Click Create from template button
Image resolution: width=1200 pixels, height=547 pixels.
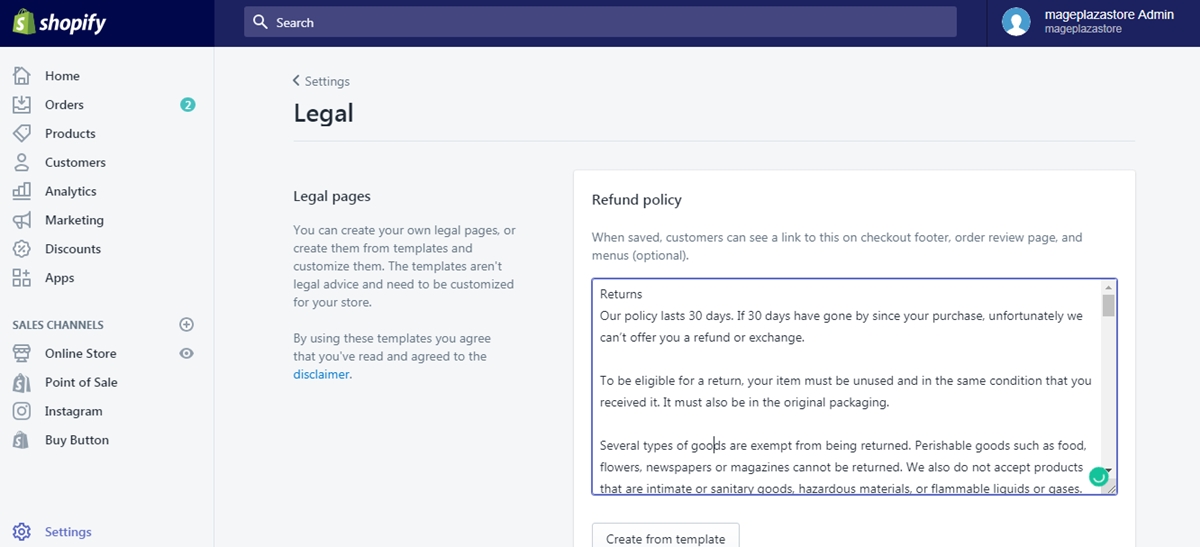coord(665,536)
